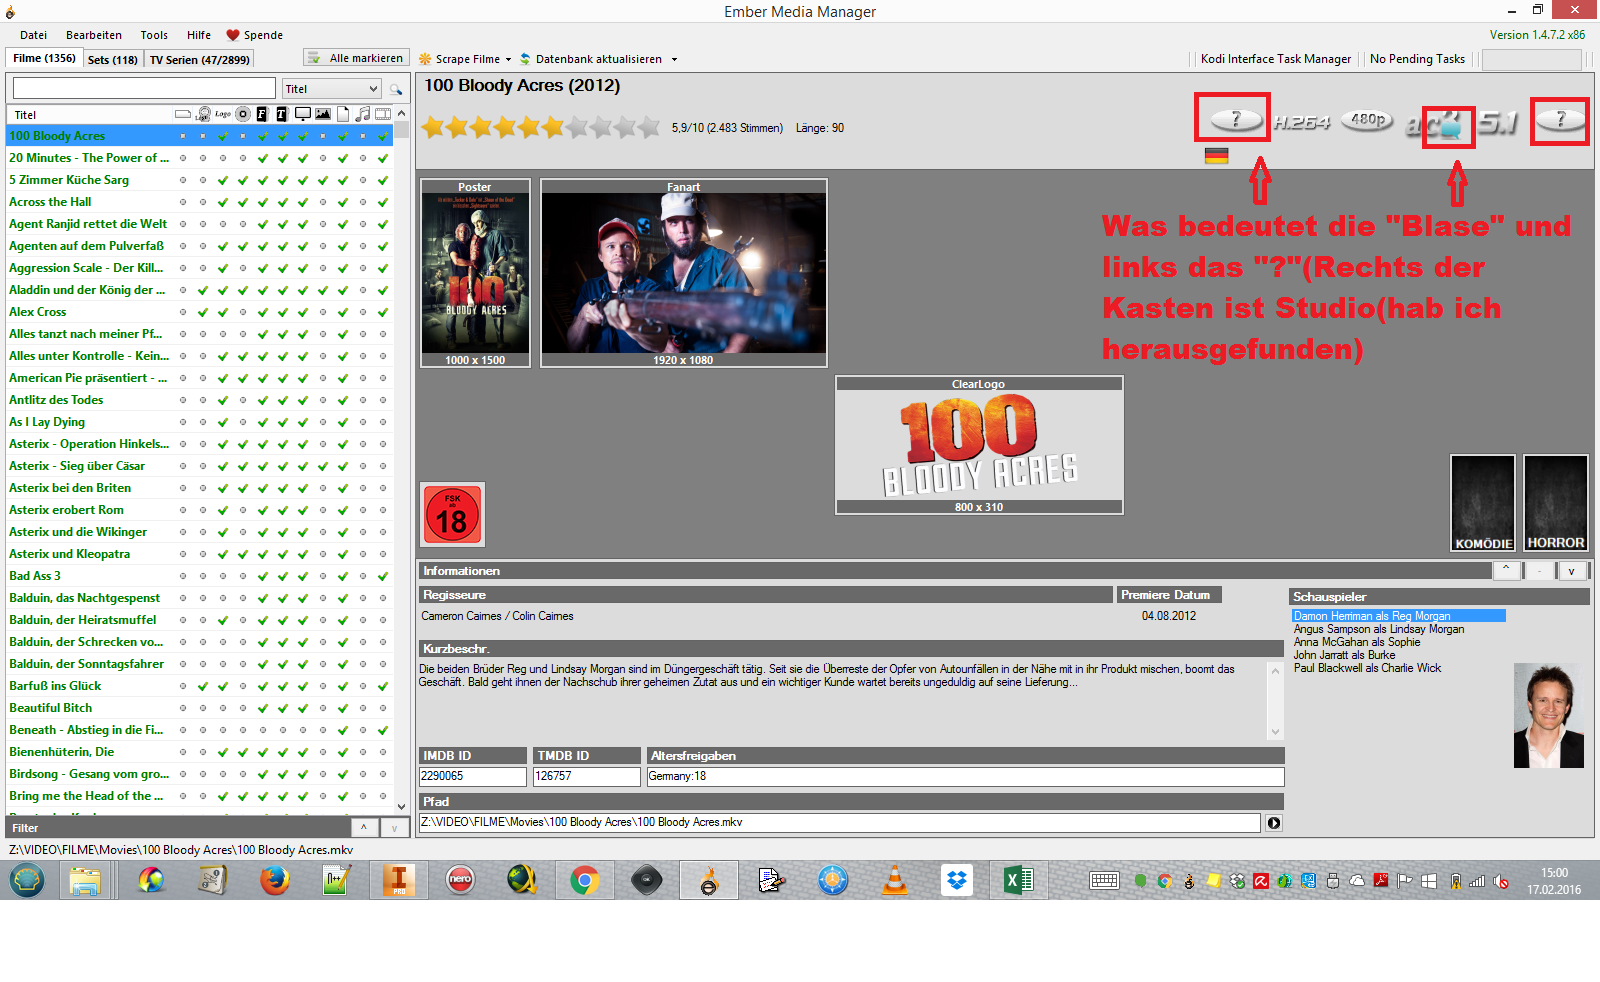This screenshot has width=1600, height=982.
Task: Open Nero from the taskbar
Action: pyautogui.click(x=460, y=880)
